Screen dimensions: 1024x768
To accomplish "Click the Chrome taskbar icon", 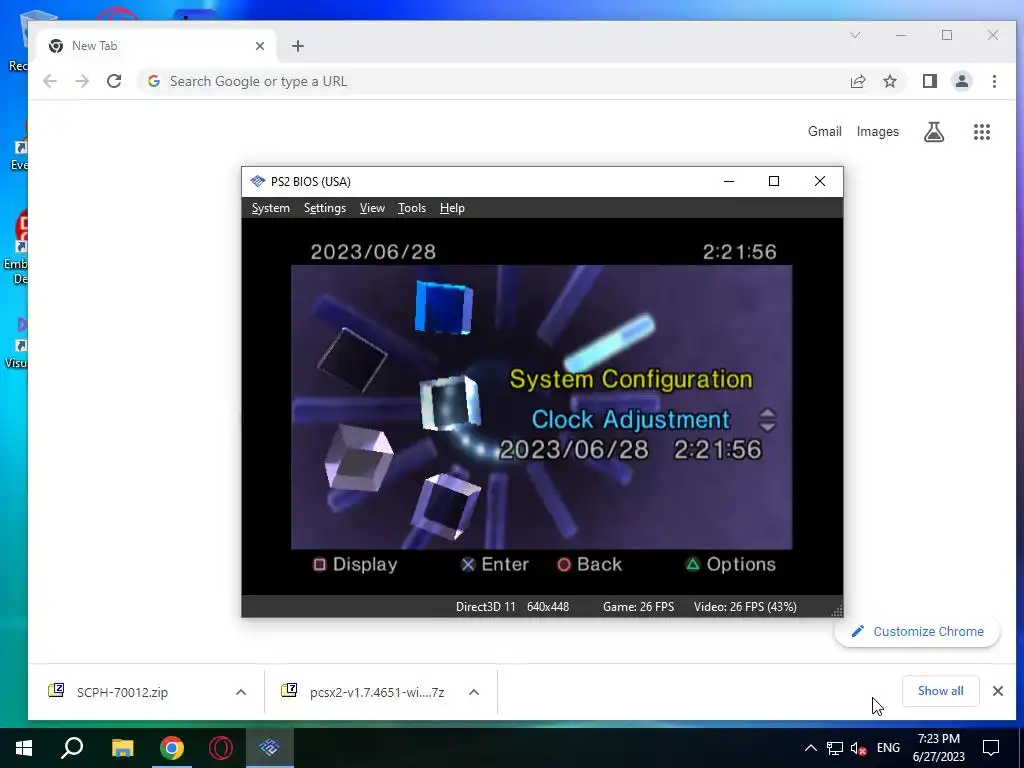I will click(x=172, y=748).
